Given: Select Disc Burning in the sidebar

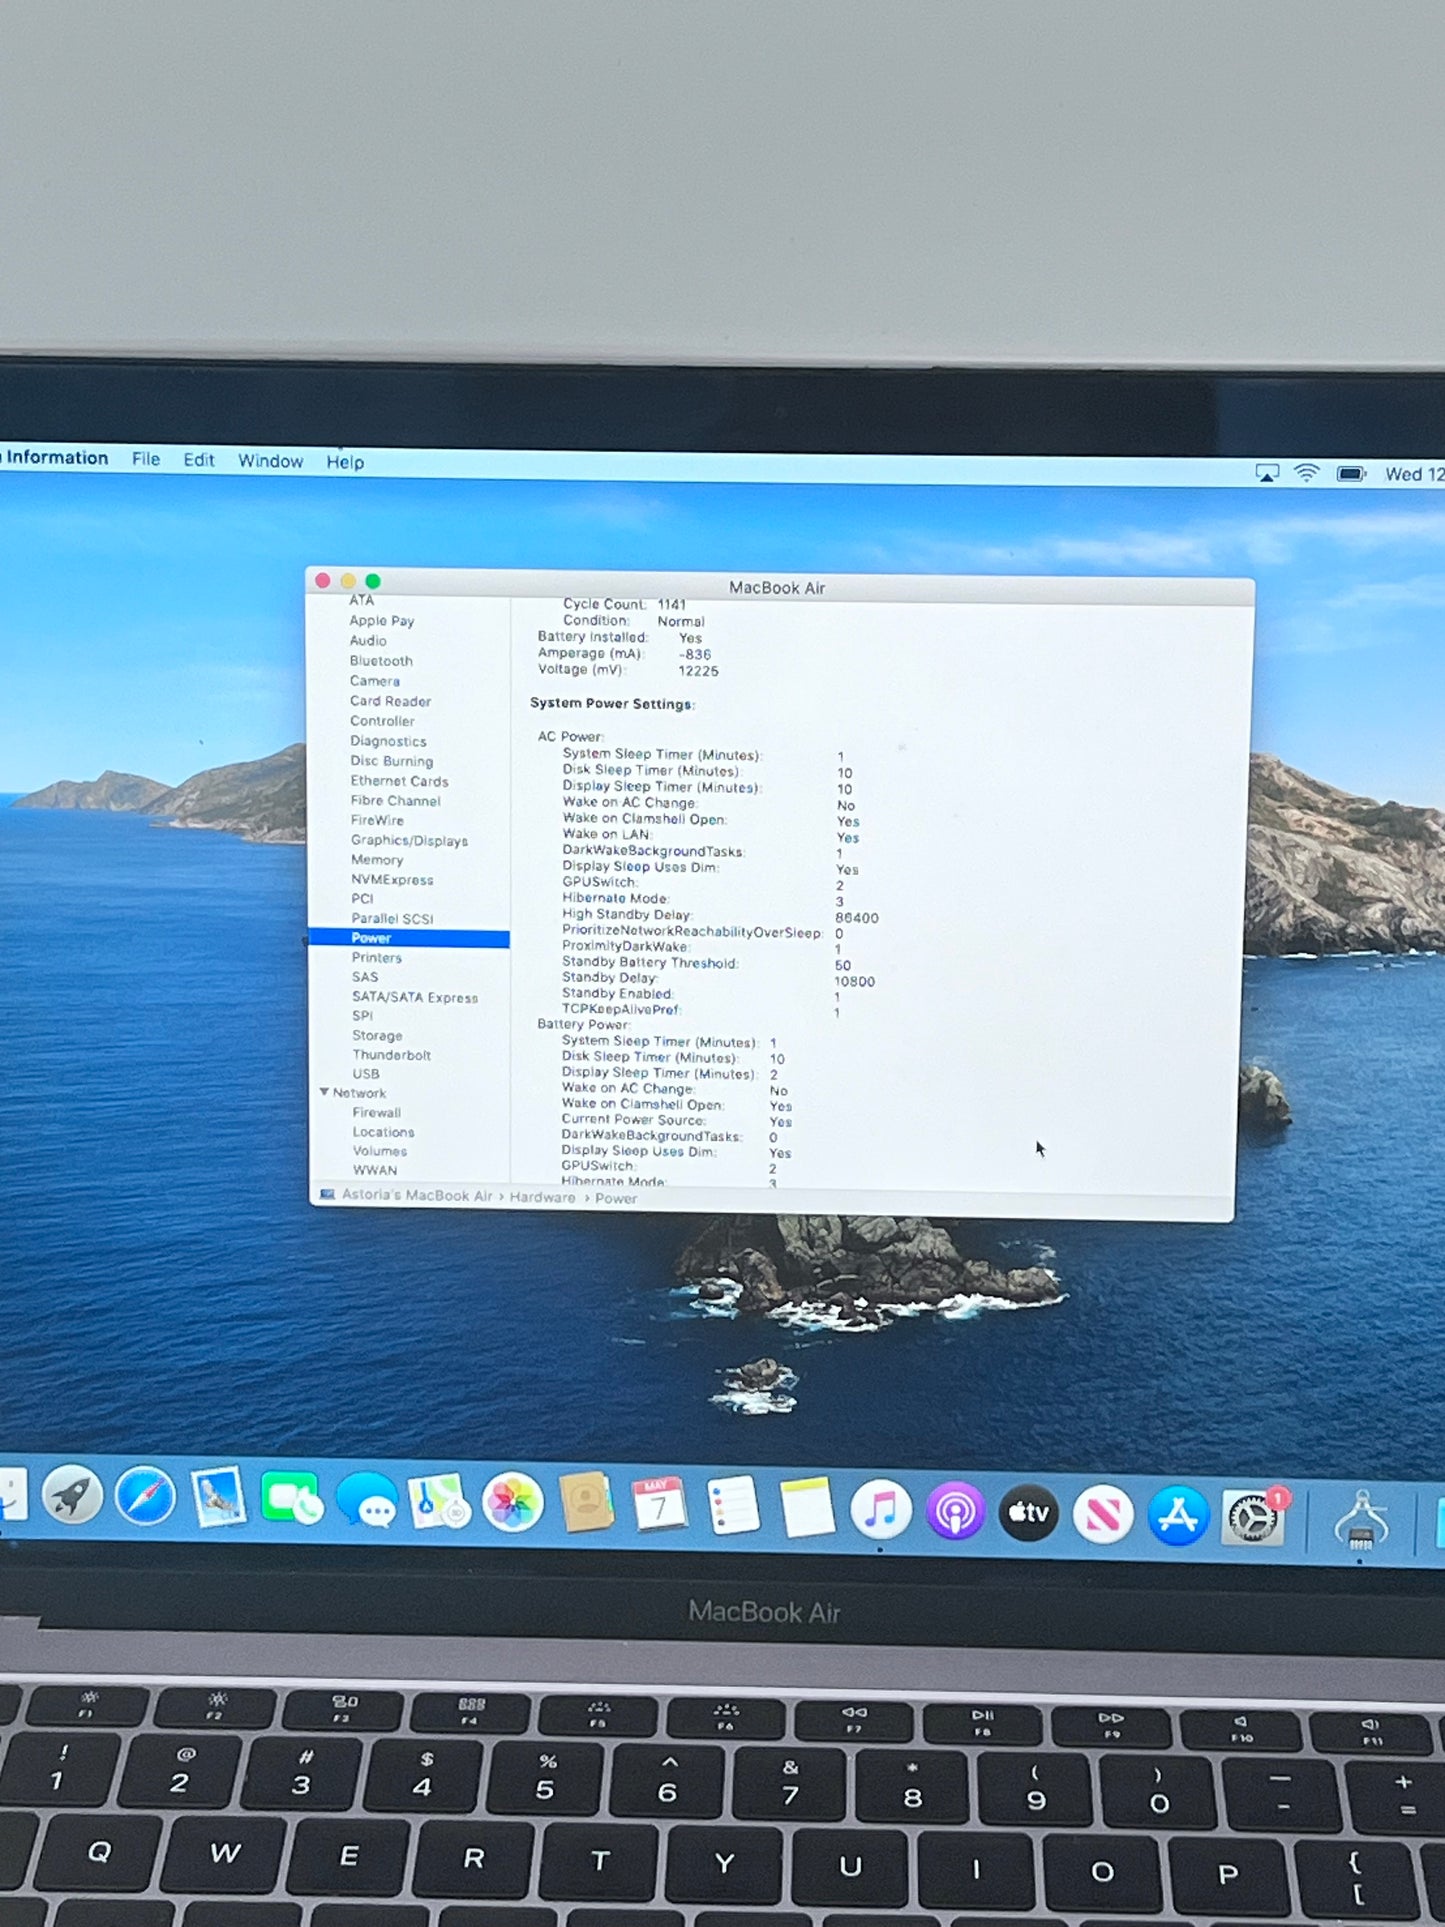Looking at the screenshot, I should click(391, 761).
